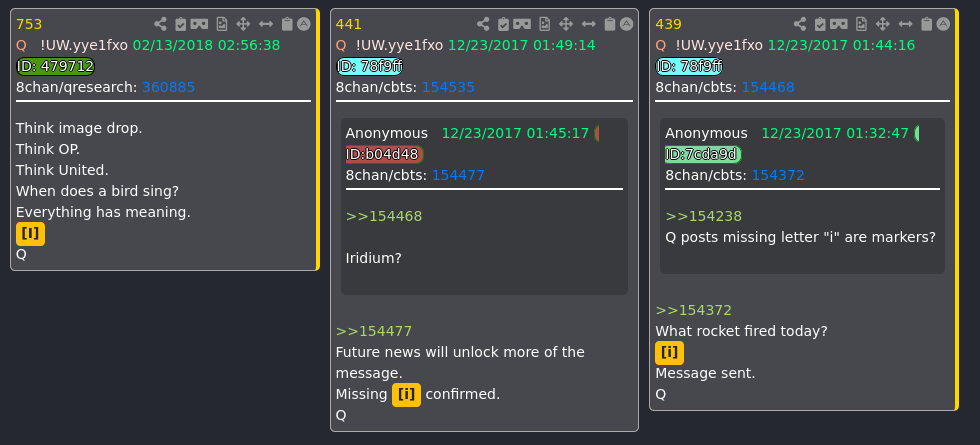Viewport: 980px width, 445px height.
Task: Click the four-way move arrows on post 439
Action: [882, 24]
